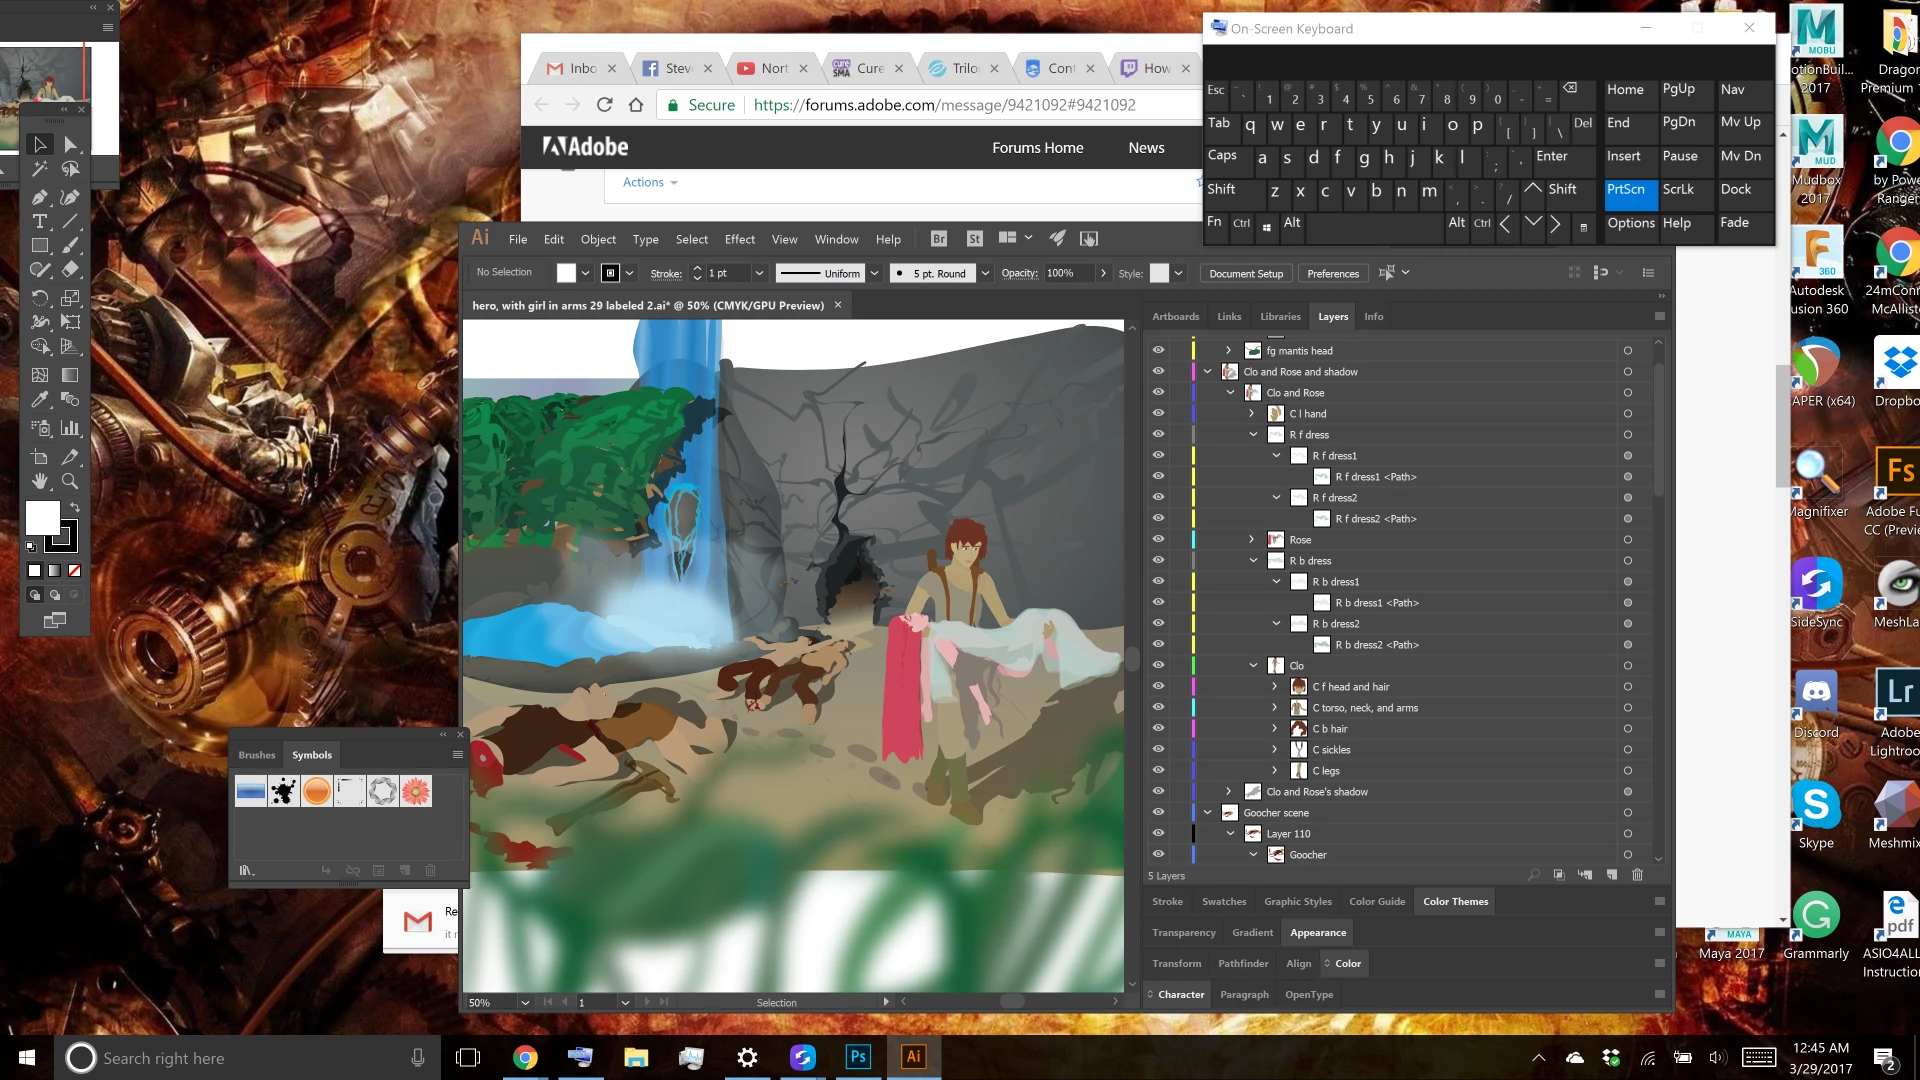Hide the Rose layer visibility
1920x1080 pixels.
coord(1158,539)
